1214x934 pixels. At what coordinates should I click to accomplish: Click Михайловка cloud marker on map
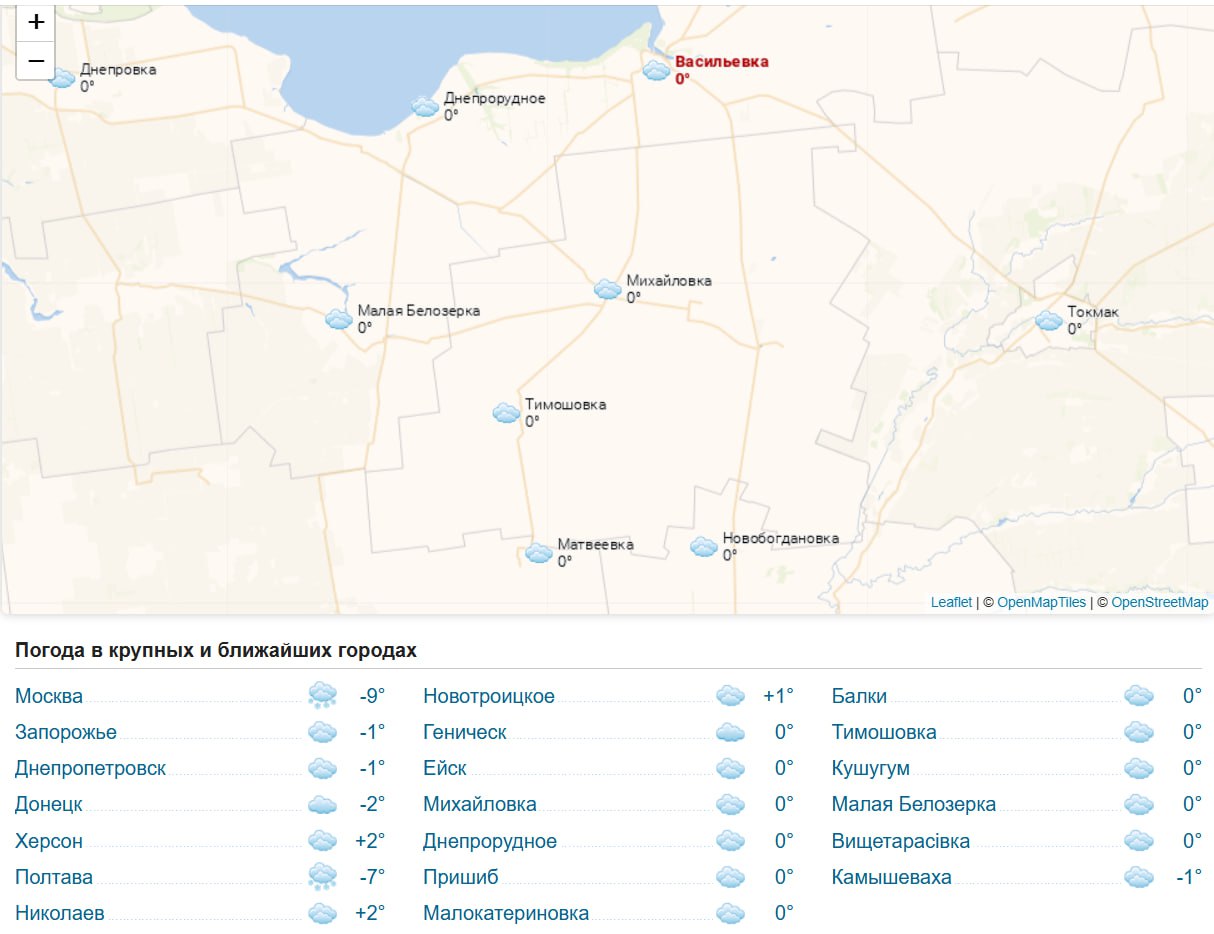click(607, 289)
